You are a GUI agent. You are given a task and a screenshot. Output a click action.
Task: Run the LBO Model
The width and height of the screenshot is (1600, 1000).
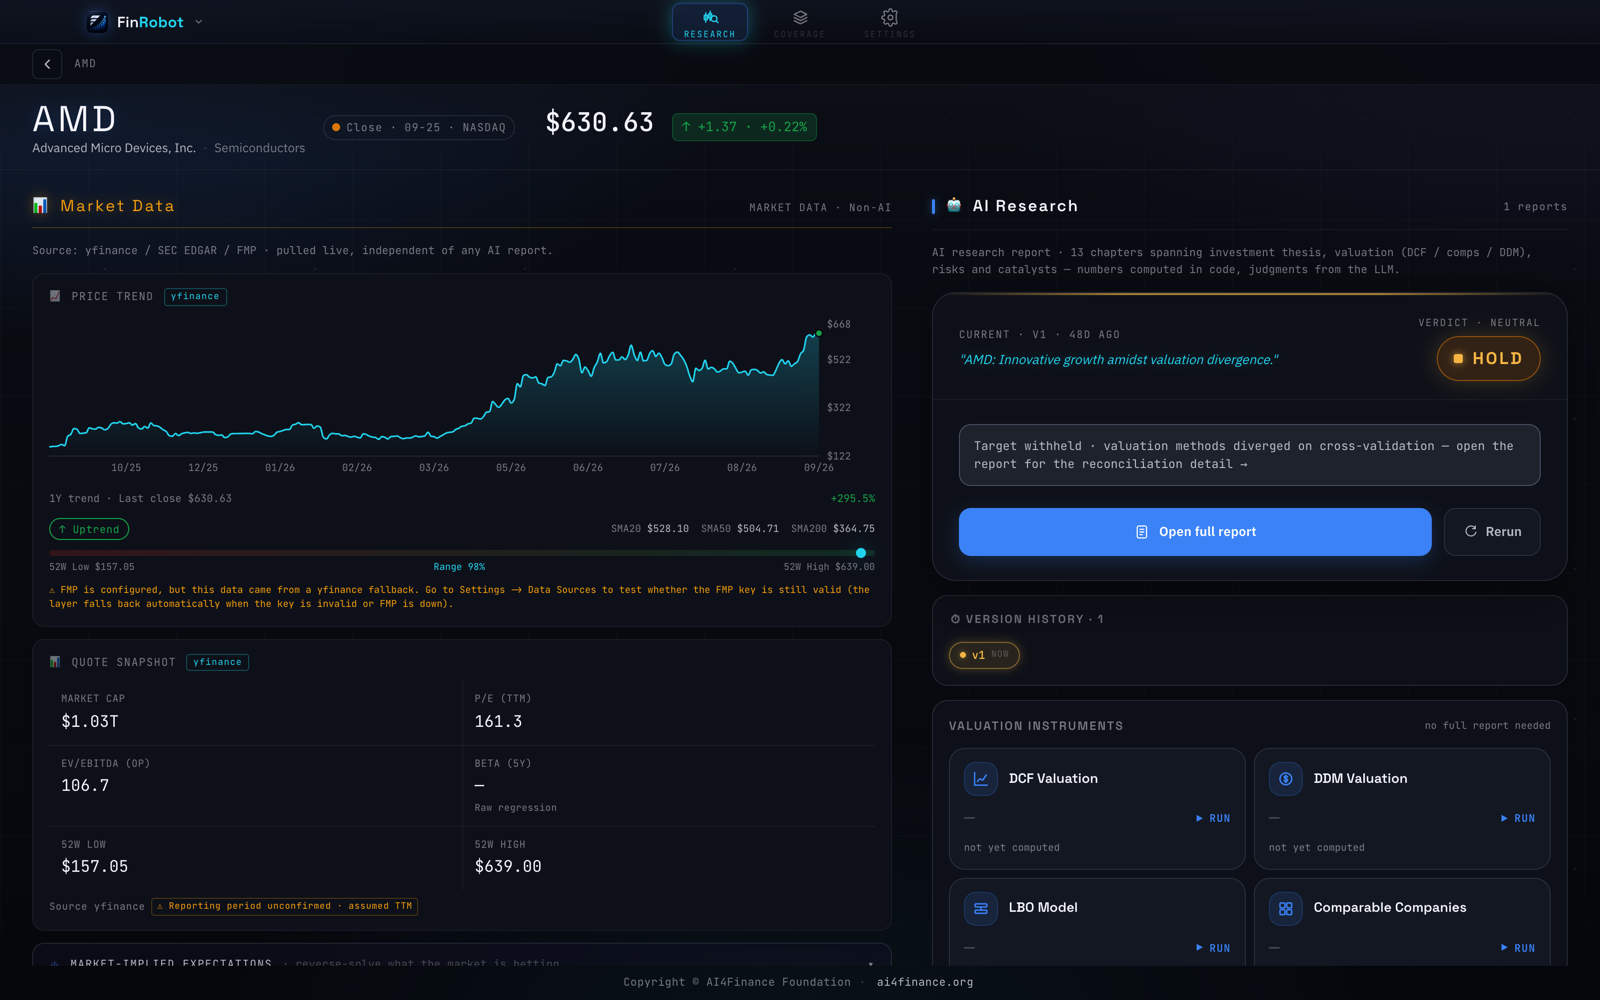[1213, 948]
